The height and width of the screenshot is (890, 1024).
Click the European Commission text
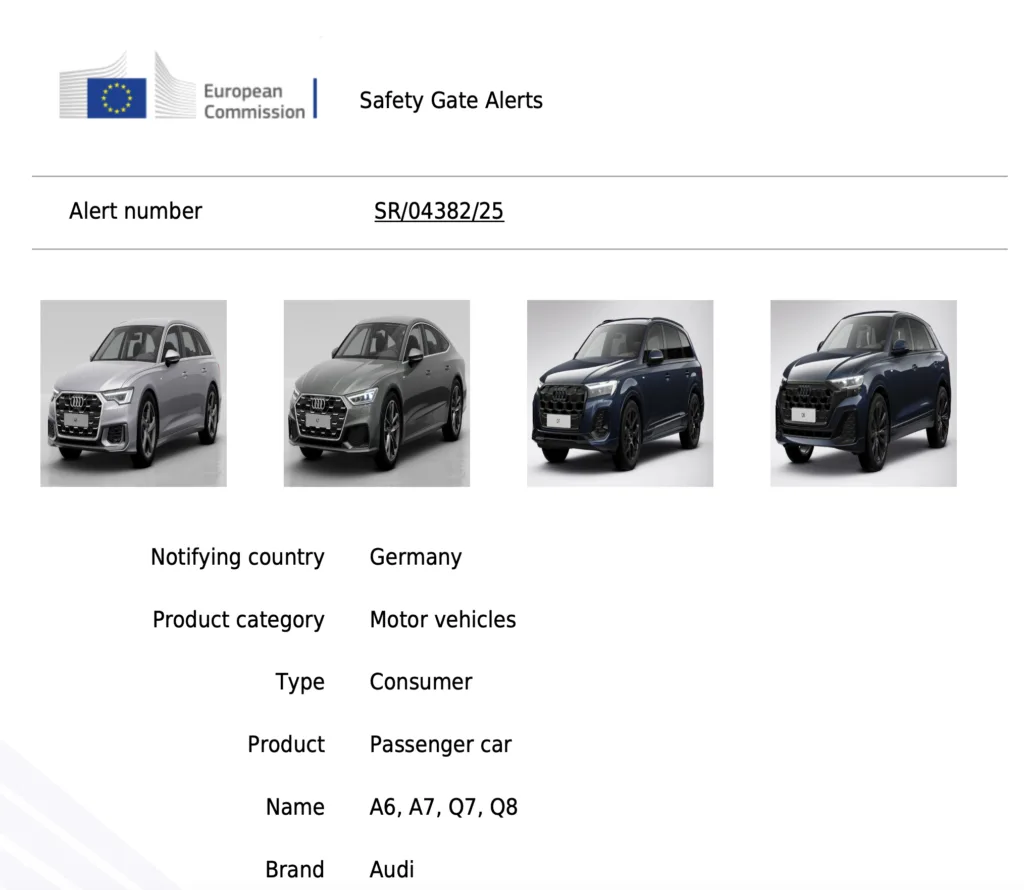254,101
